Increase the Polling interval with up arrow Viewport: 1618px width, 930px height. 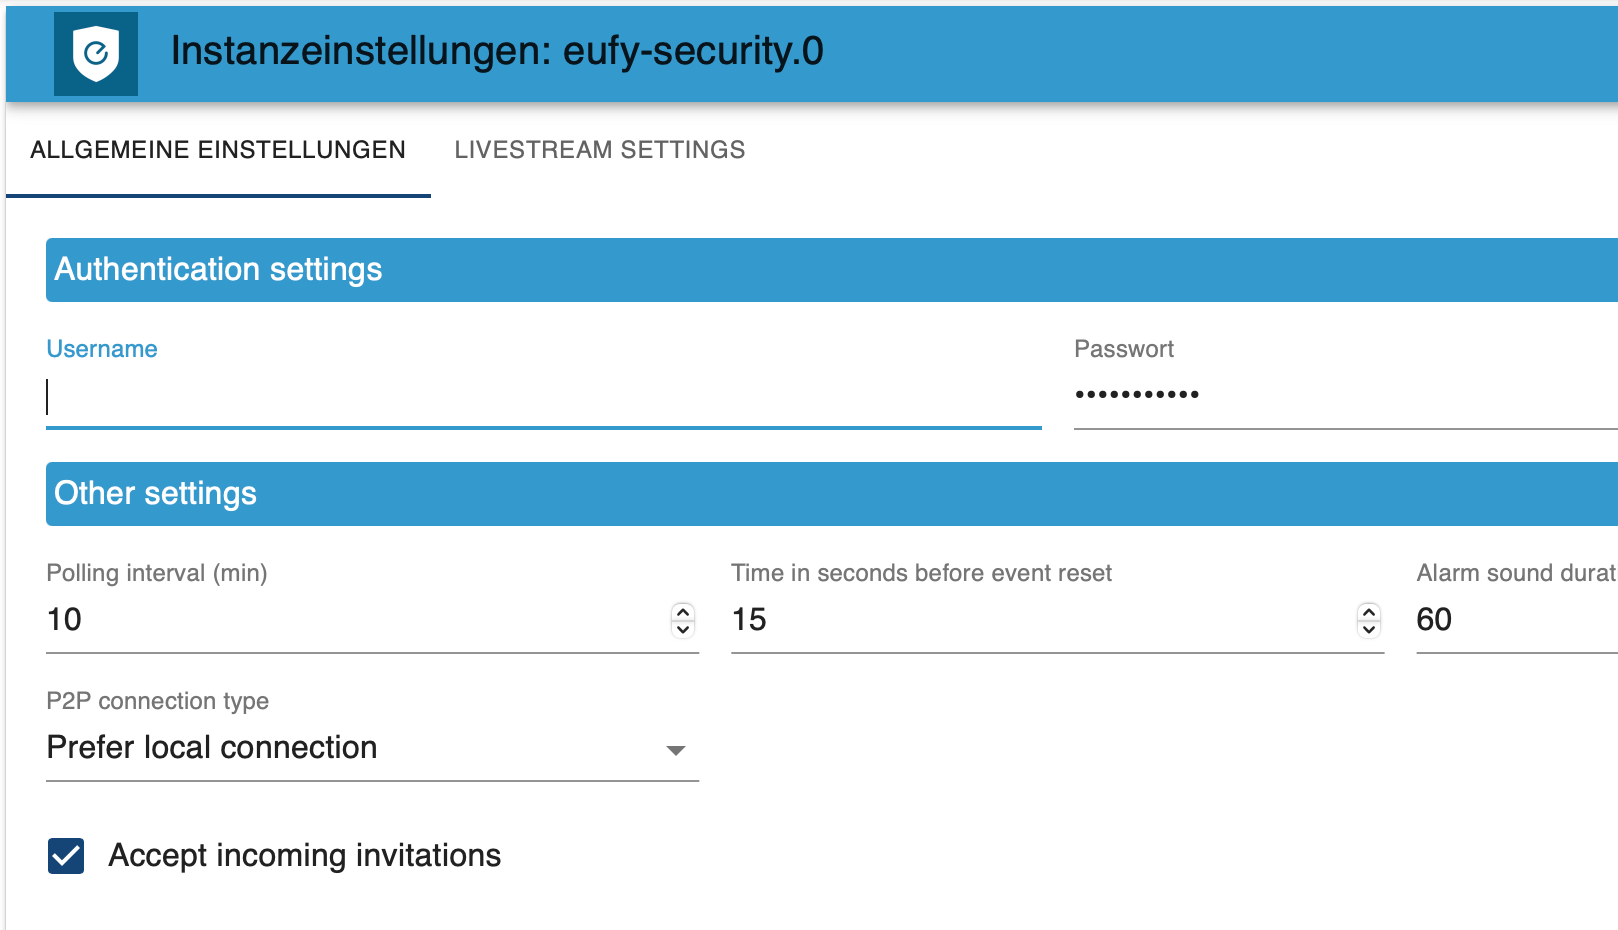683,611
